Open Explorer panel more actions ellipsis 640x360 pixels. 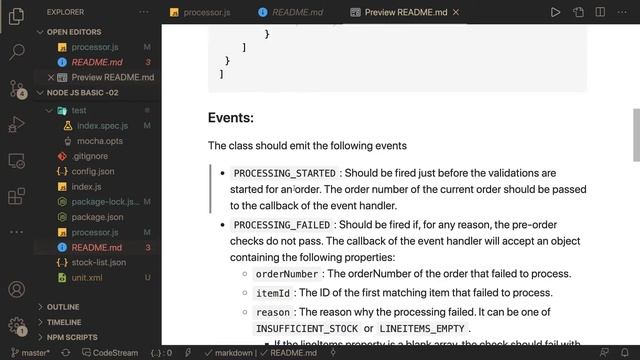tap(144, 12)
